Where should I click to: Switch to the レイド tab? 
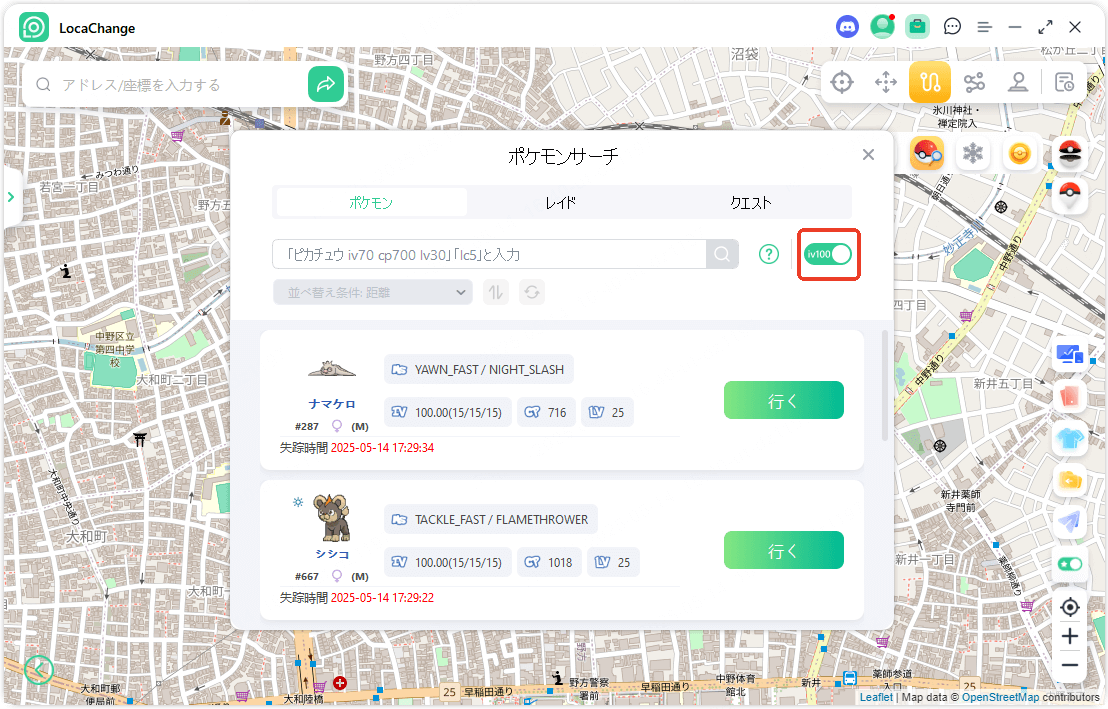[561, 203]
